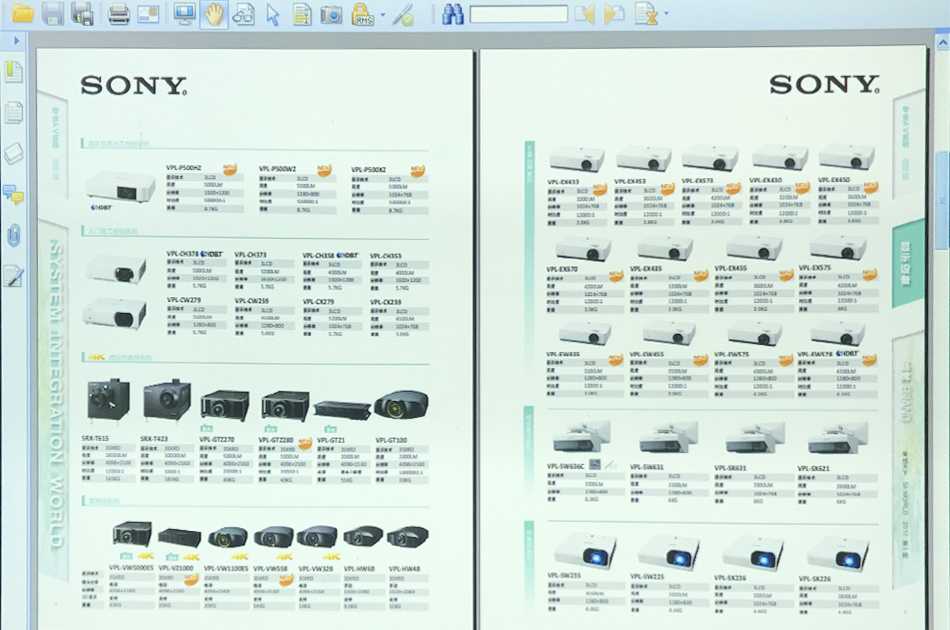Open the Layers panel in sidebar

13,153
